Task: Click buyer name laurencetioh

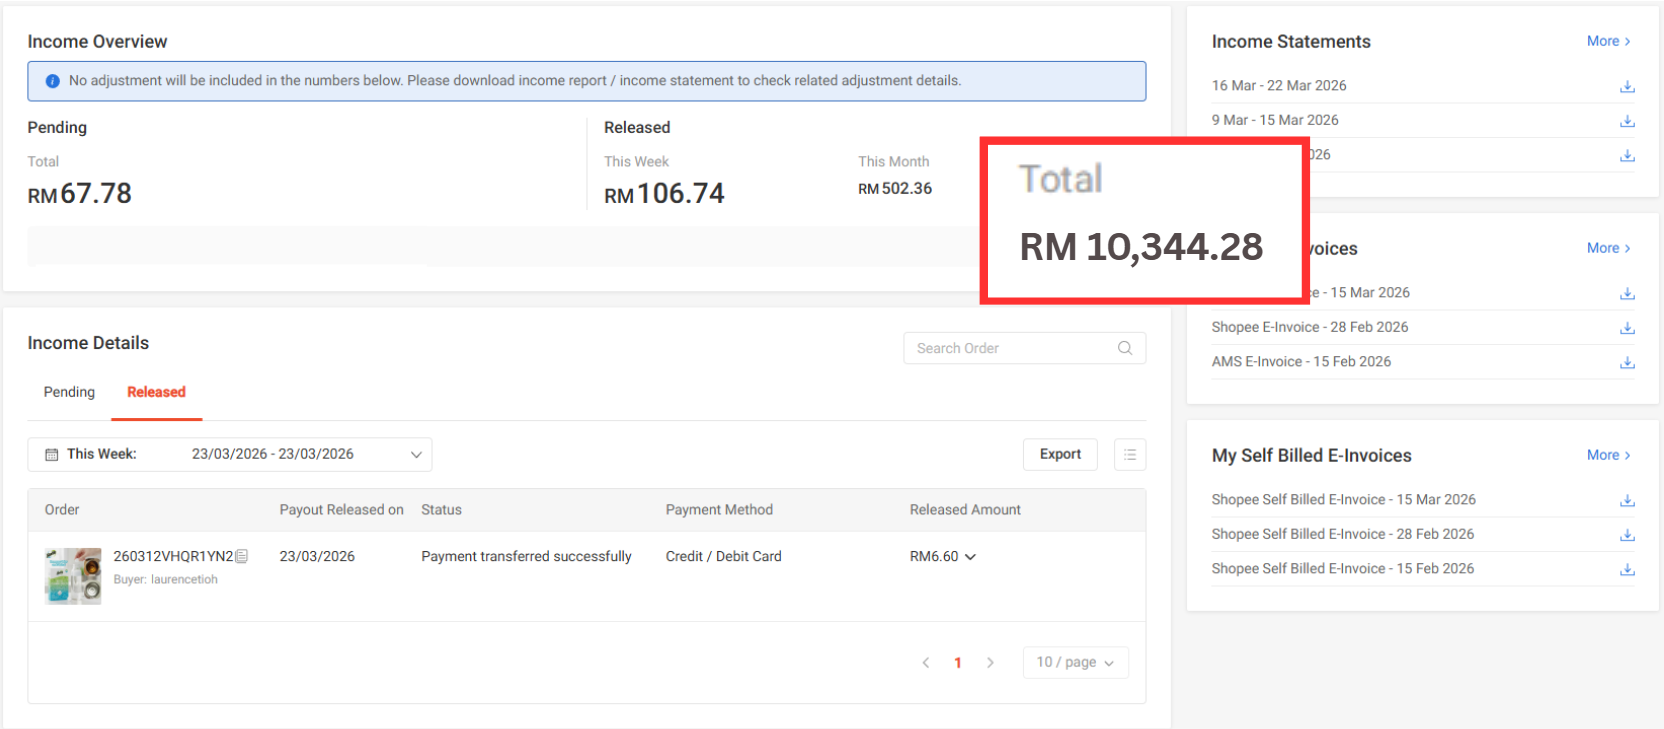Action: pyautogui.click(x=184, y=580)
